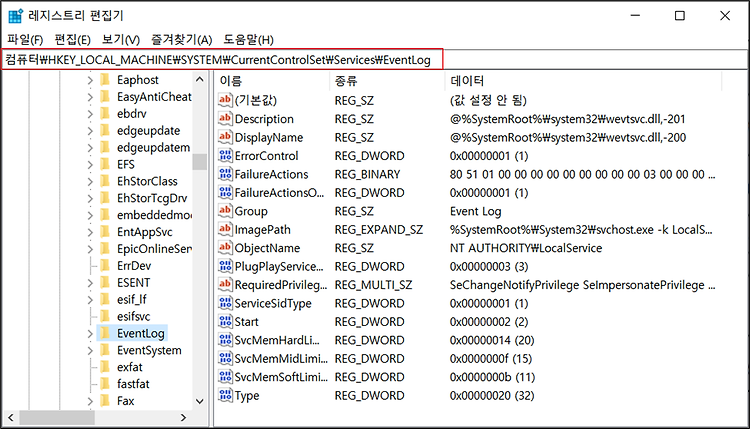
Task: Select the EhStorTcgDrv tree item
Action: coord(152,198)
